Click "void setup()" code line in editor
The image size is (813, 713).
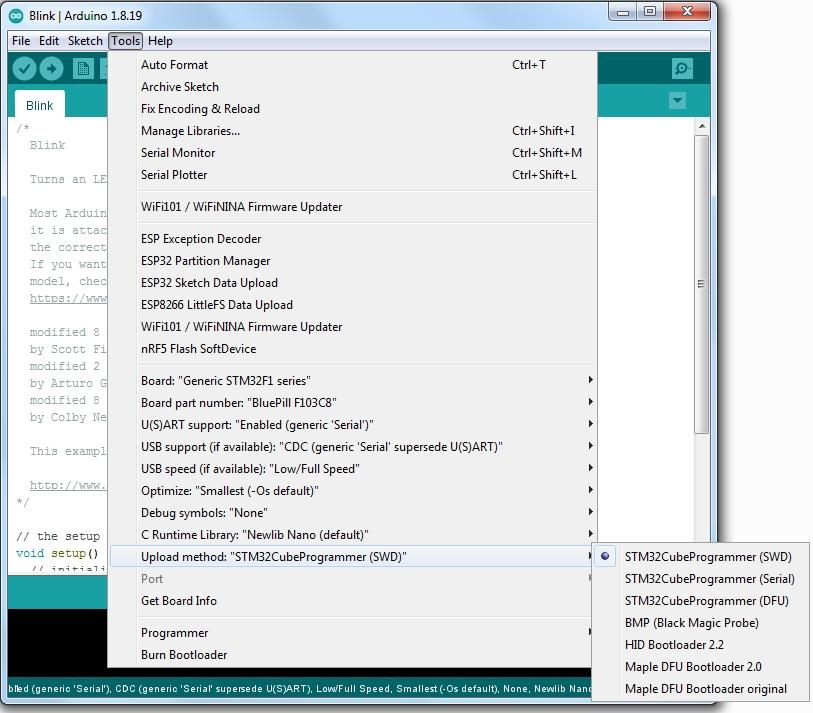click(57, 553)
